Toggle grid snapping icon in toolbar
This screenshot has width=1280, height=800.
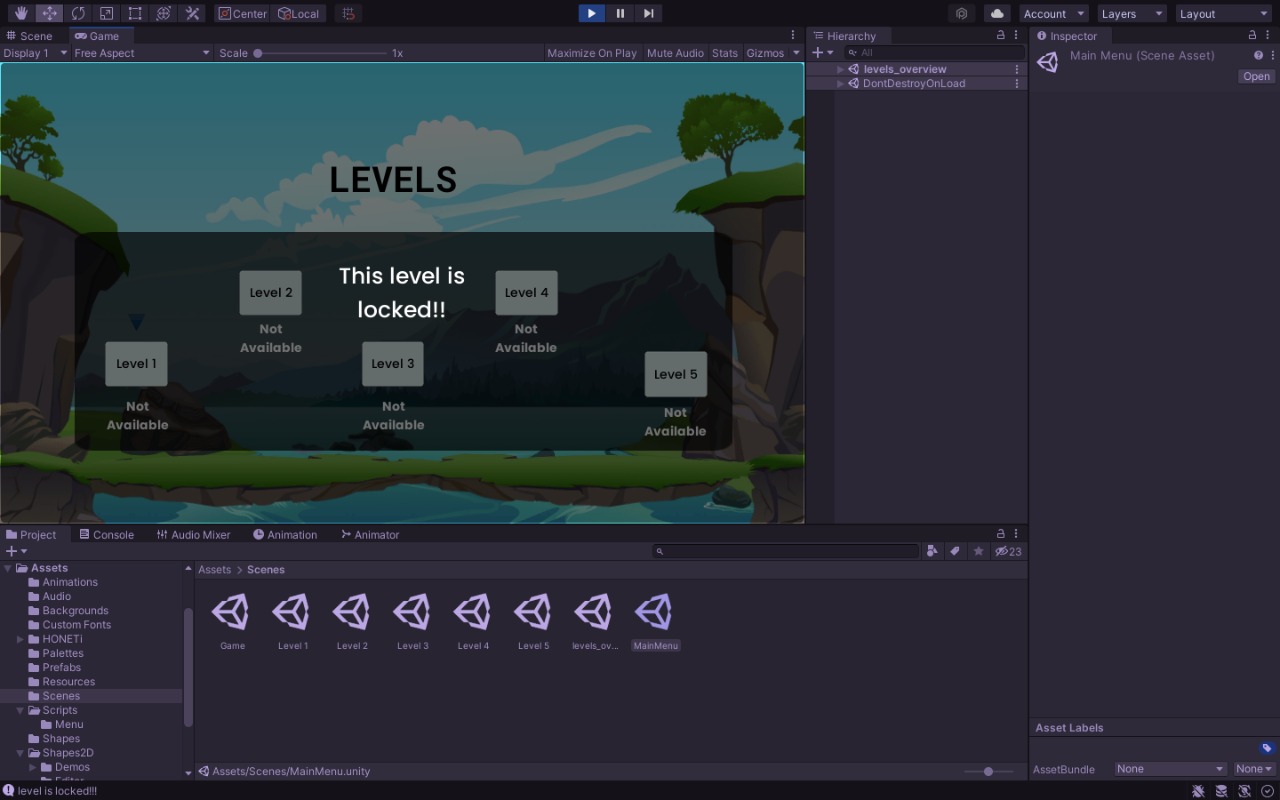click(348, 13)
